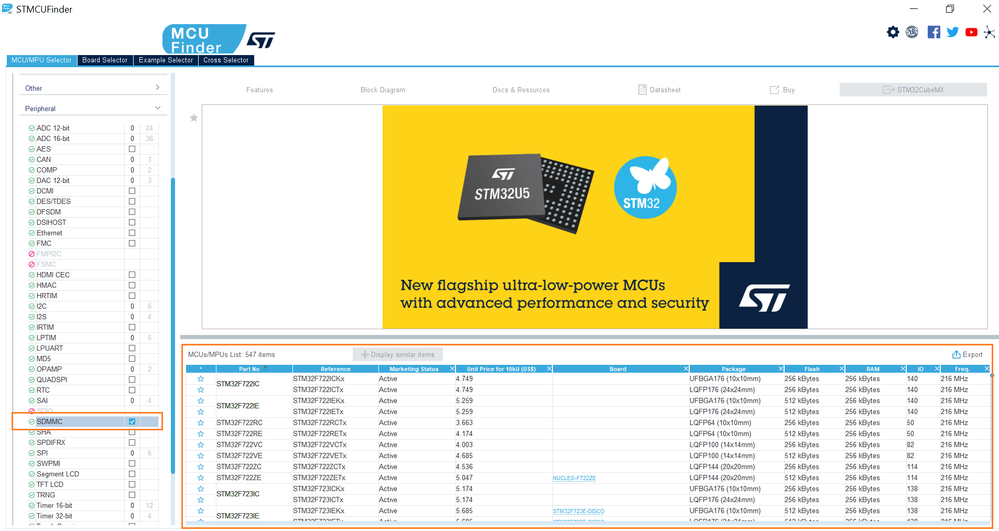
Task: Click the favorite star above the banner
Action: pos(194,117)
